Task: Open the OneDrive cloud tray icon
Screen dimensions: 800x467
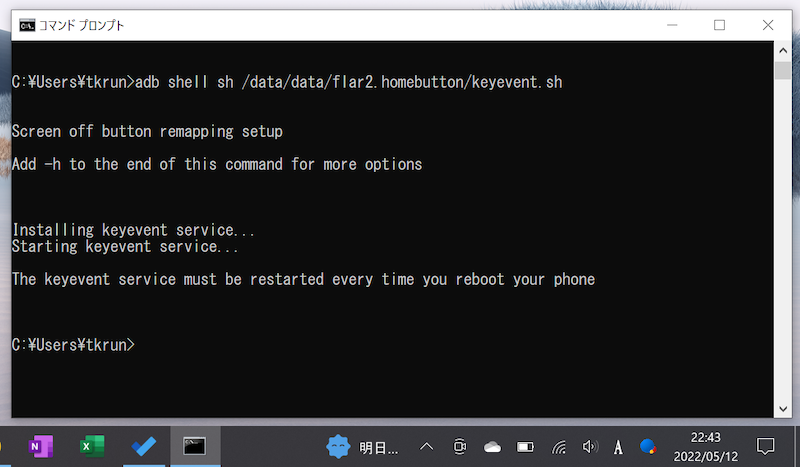Action: click(492, 446)
